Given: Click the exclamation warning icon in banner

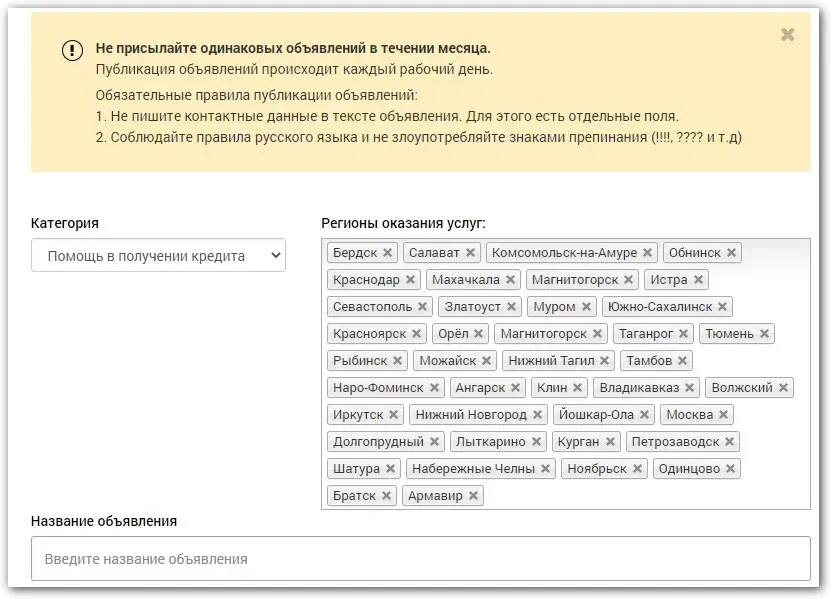Looking at the screenshot, I should [72, 50].
